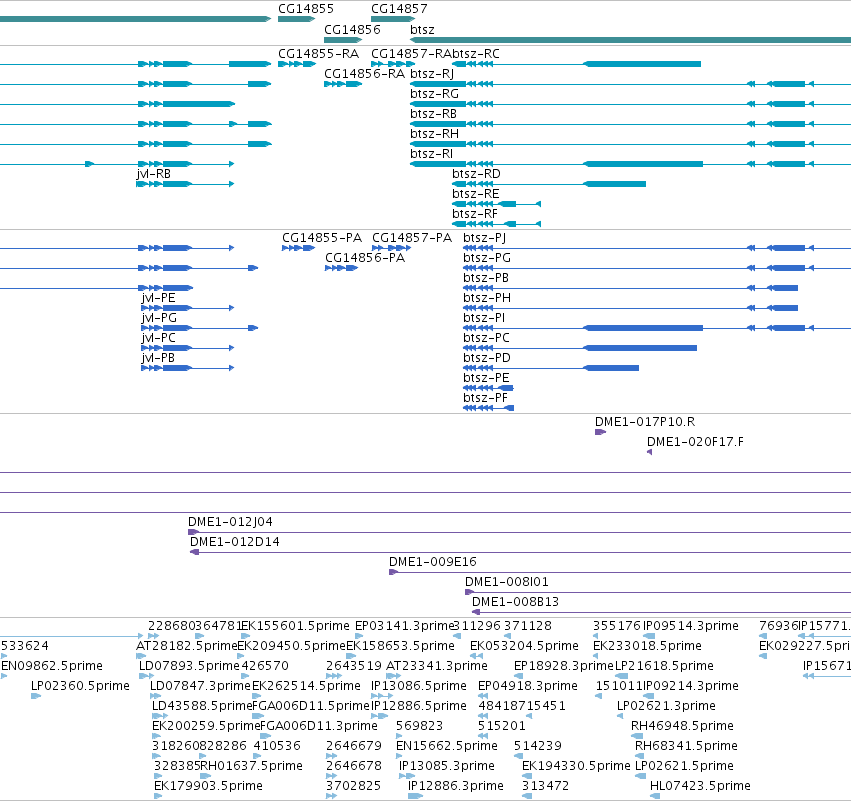
Task: Open the CG14855-RA transcript label
Action: 318,54
